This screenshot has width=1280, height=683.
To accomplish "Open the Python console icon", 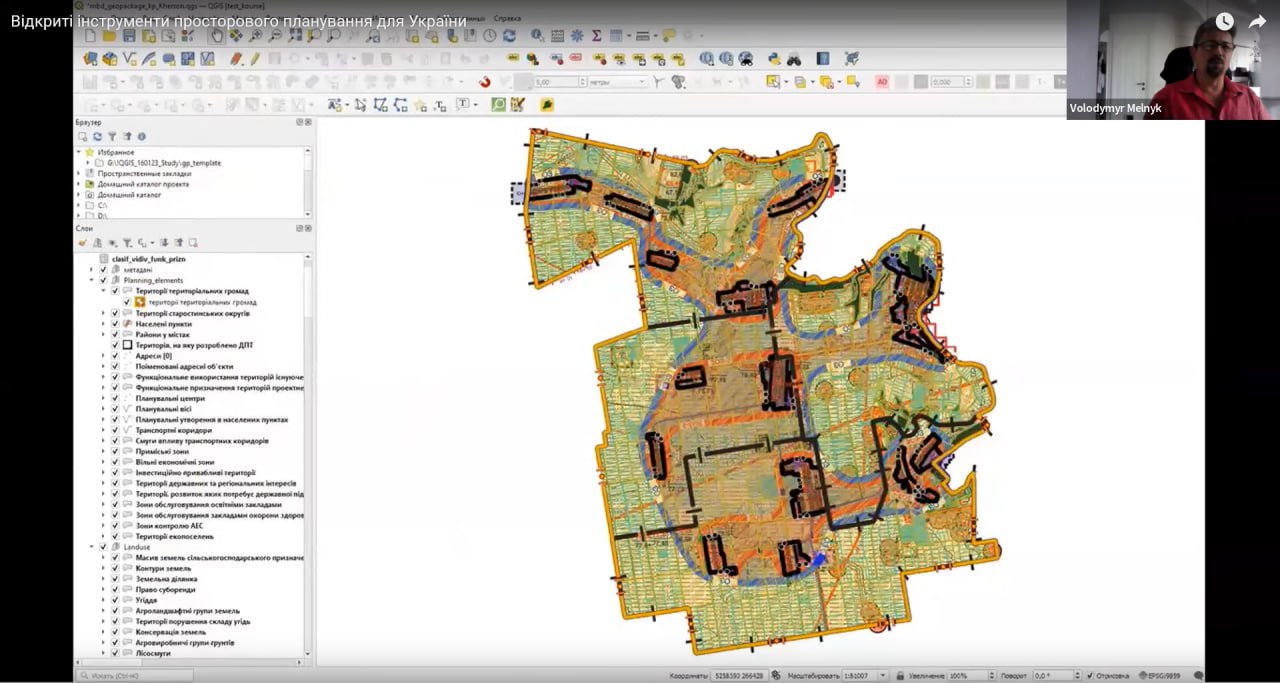I will [x=774, y=59].
